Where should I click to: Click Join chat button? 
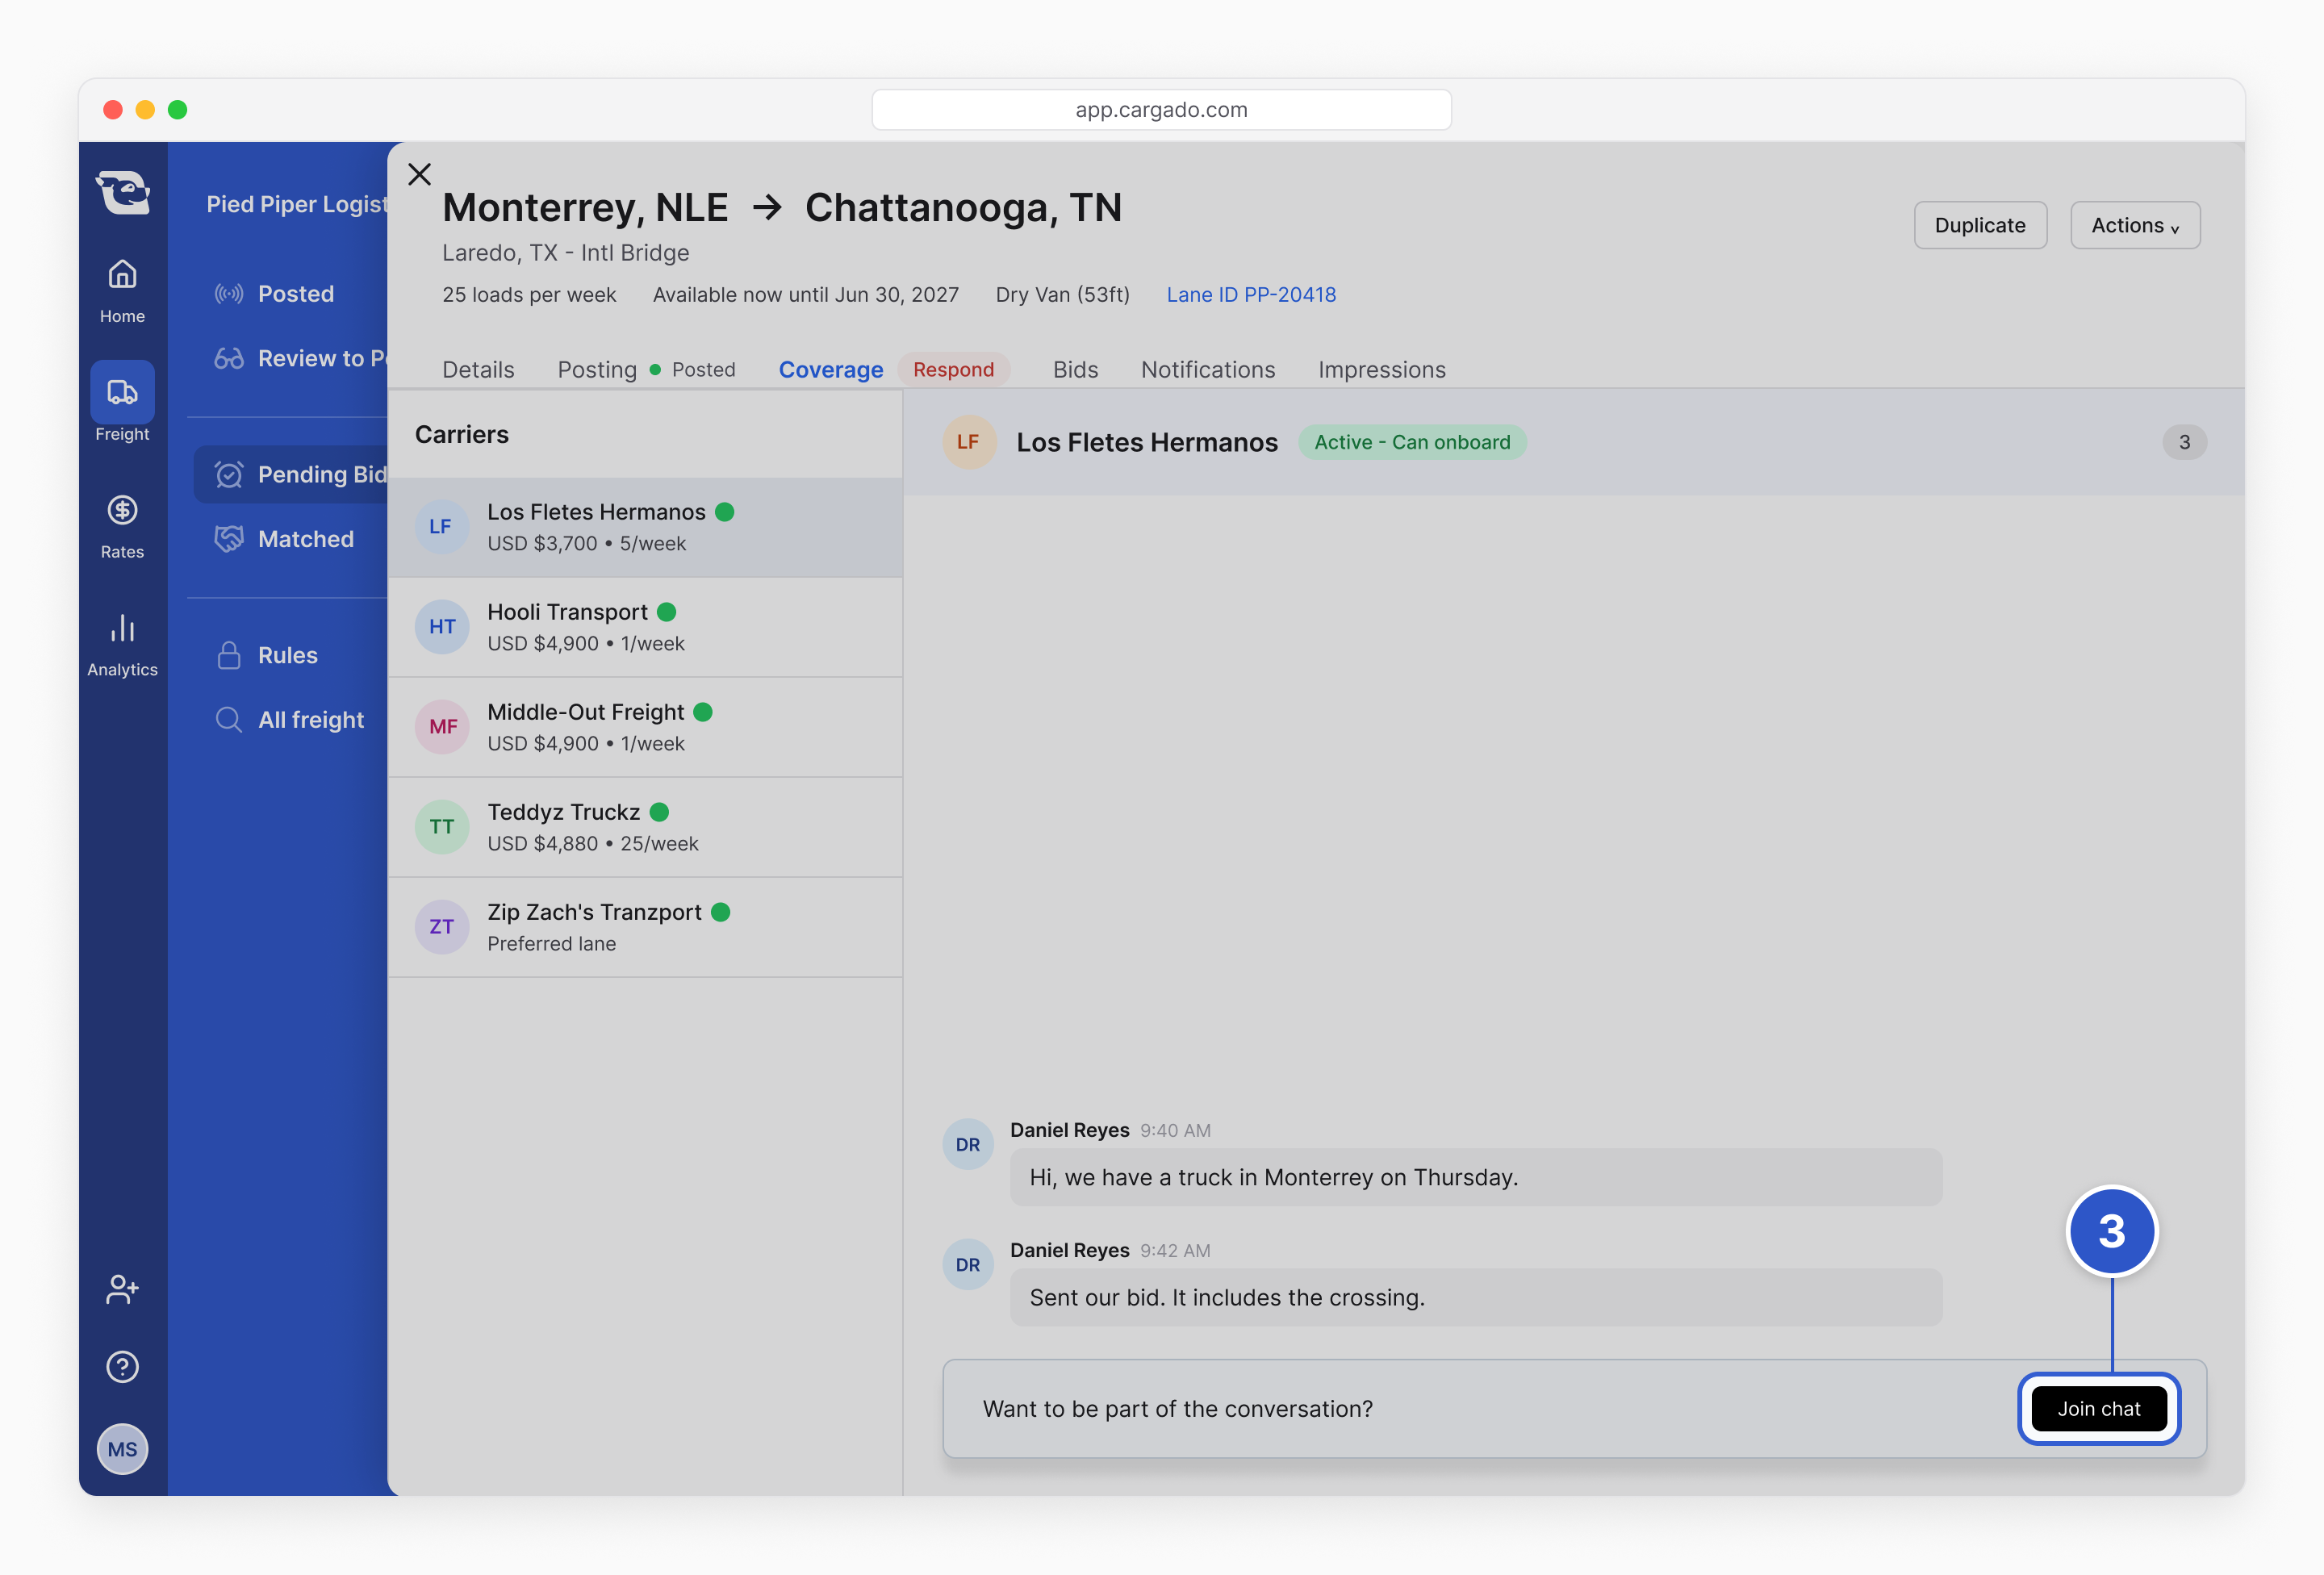(x=2099, y=1409)
